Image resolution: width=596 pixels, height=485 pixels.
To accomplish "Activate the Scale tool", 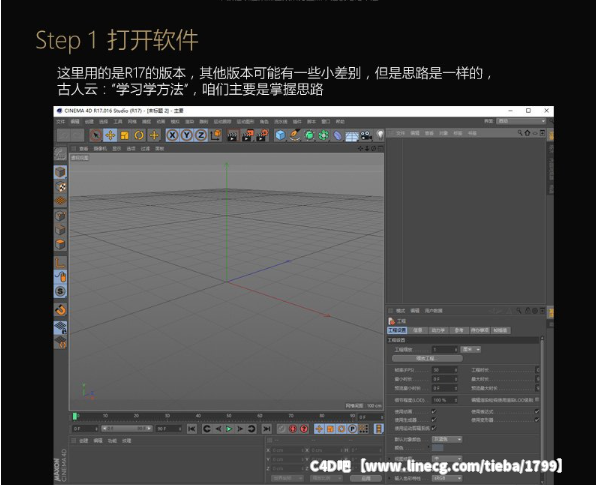I will 124,135.
